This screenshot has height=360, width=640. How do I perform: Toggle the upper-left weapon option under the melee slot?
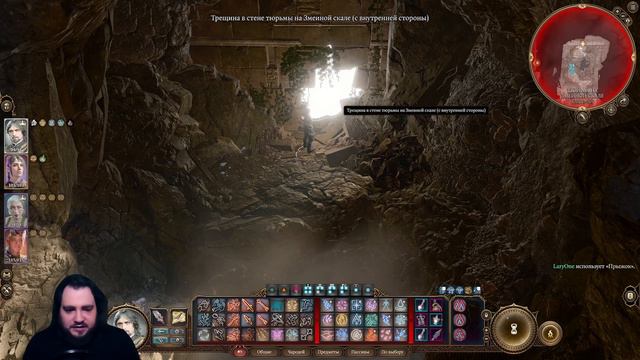pos(161,331)
